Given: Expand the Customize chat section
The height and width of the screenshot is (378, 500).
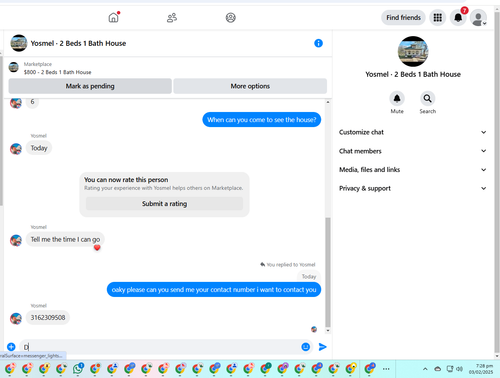Looking at the screenshot, I should pos(413,132).
